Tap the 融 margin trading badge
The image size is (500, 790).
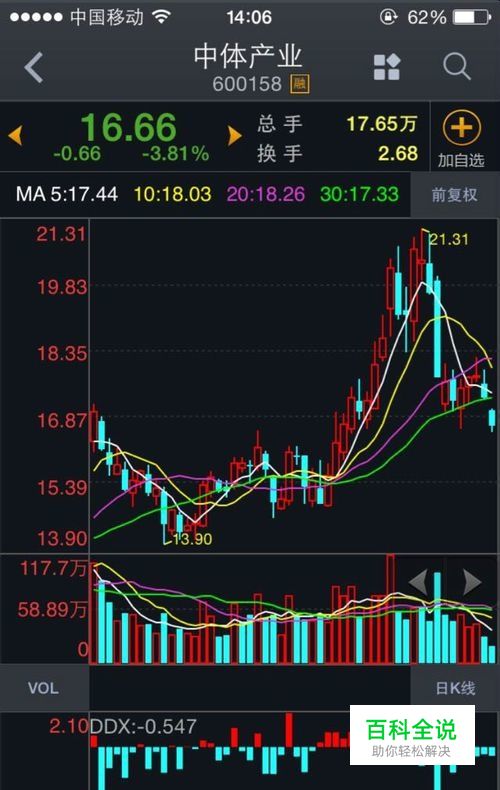click(x=299, y=84)
